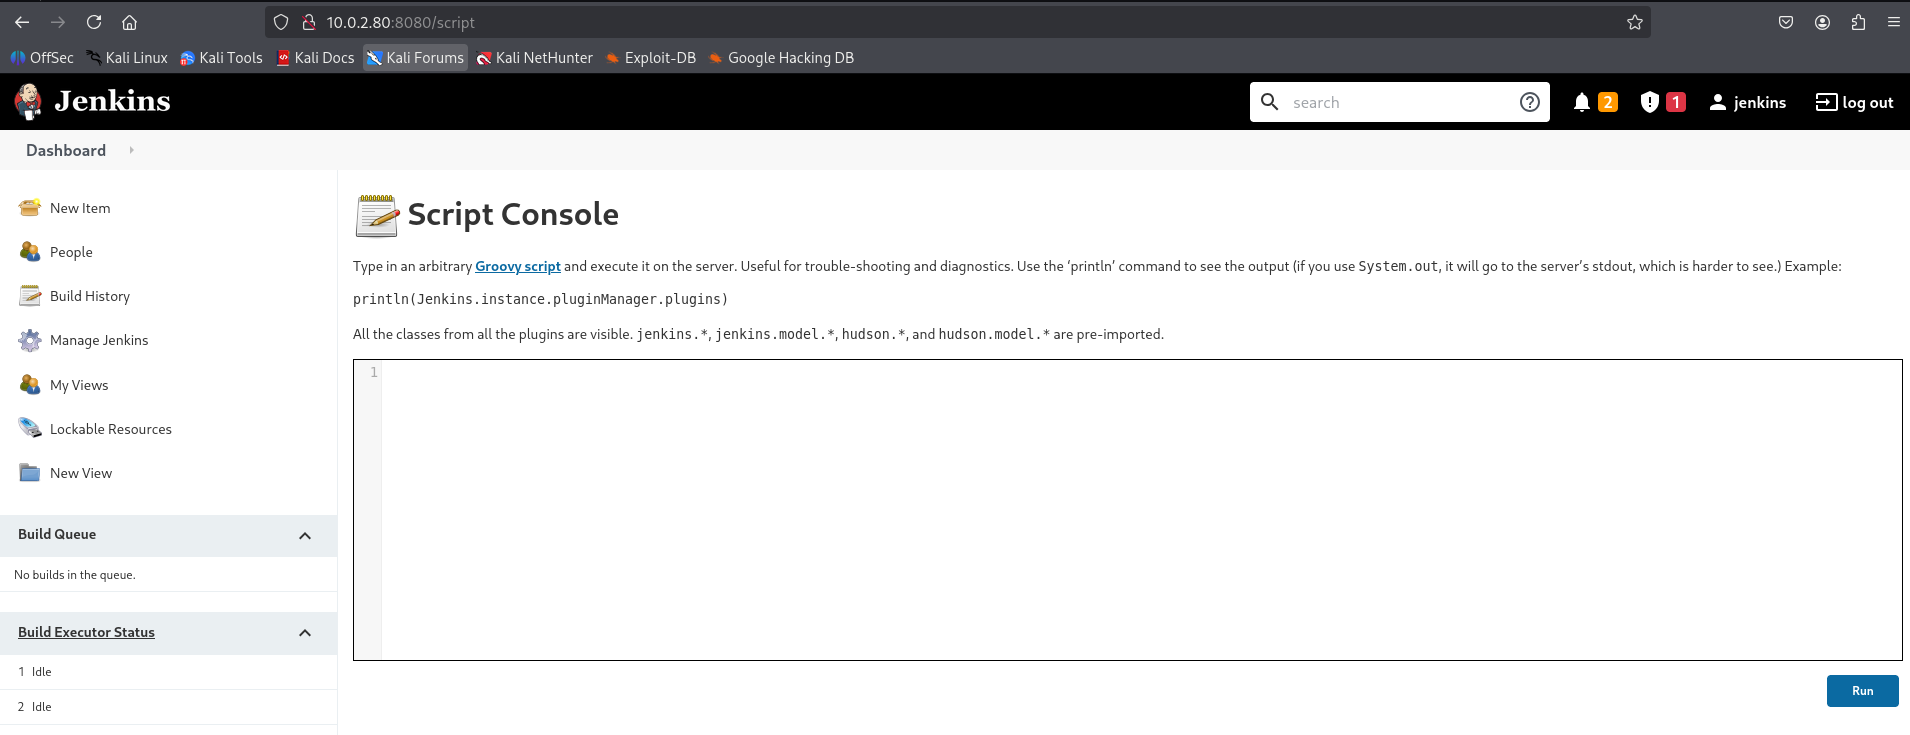
Task: Open the People link
Action: (71, 252)
